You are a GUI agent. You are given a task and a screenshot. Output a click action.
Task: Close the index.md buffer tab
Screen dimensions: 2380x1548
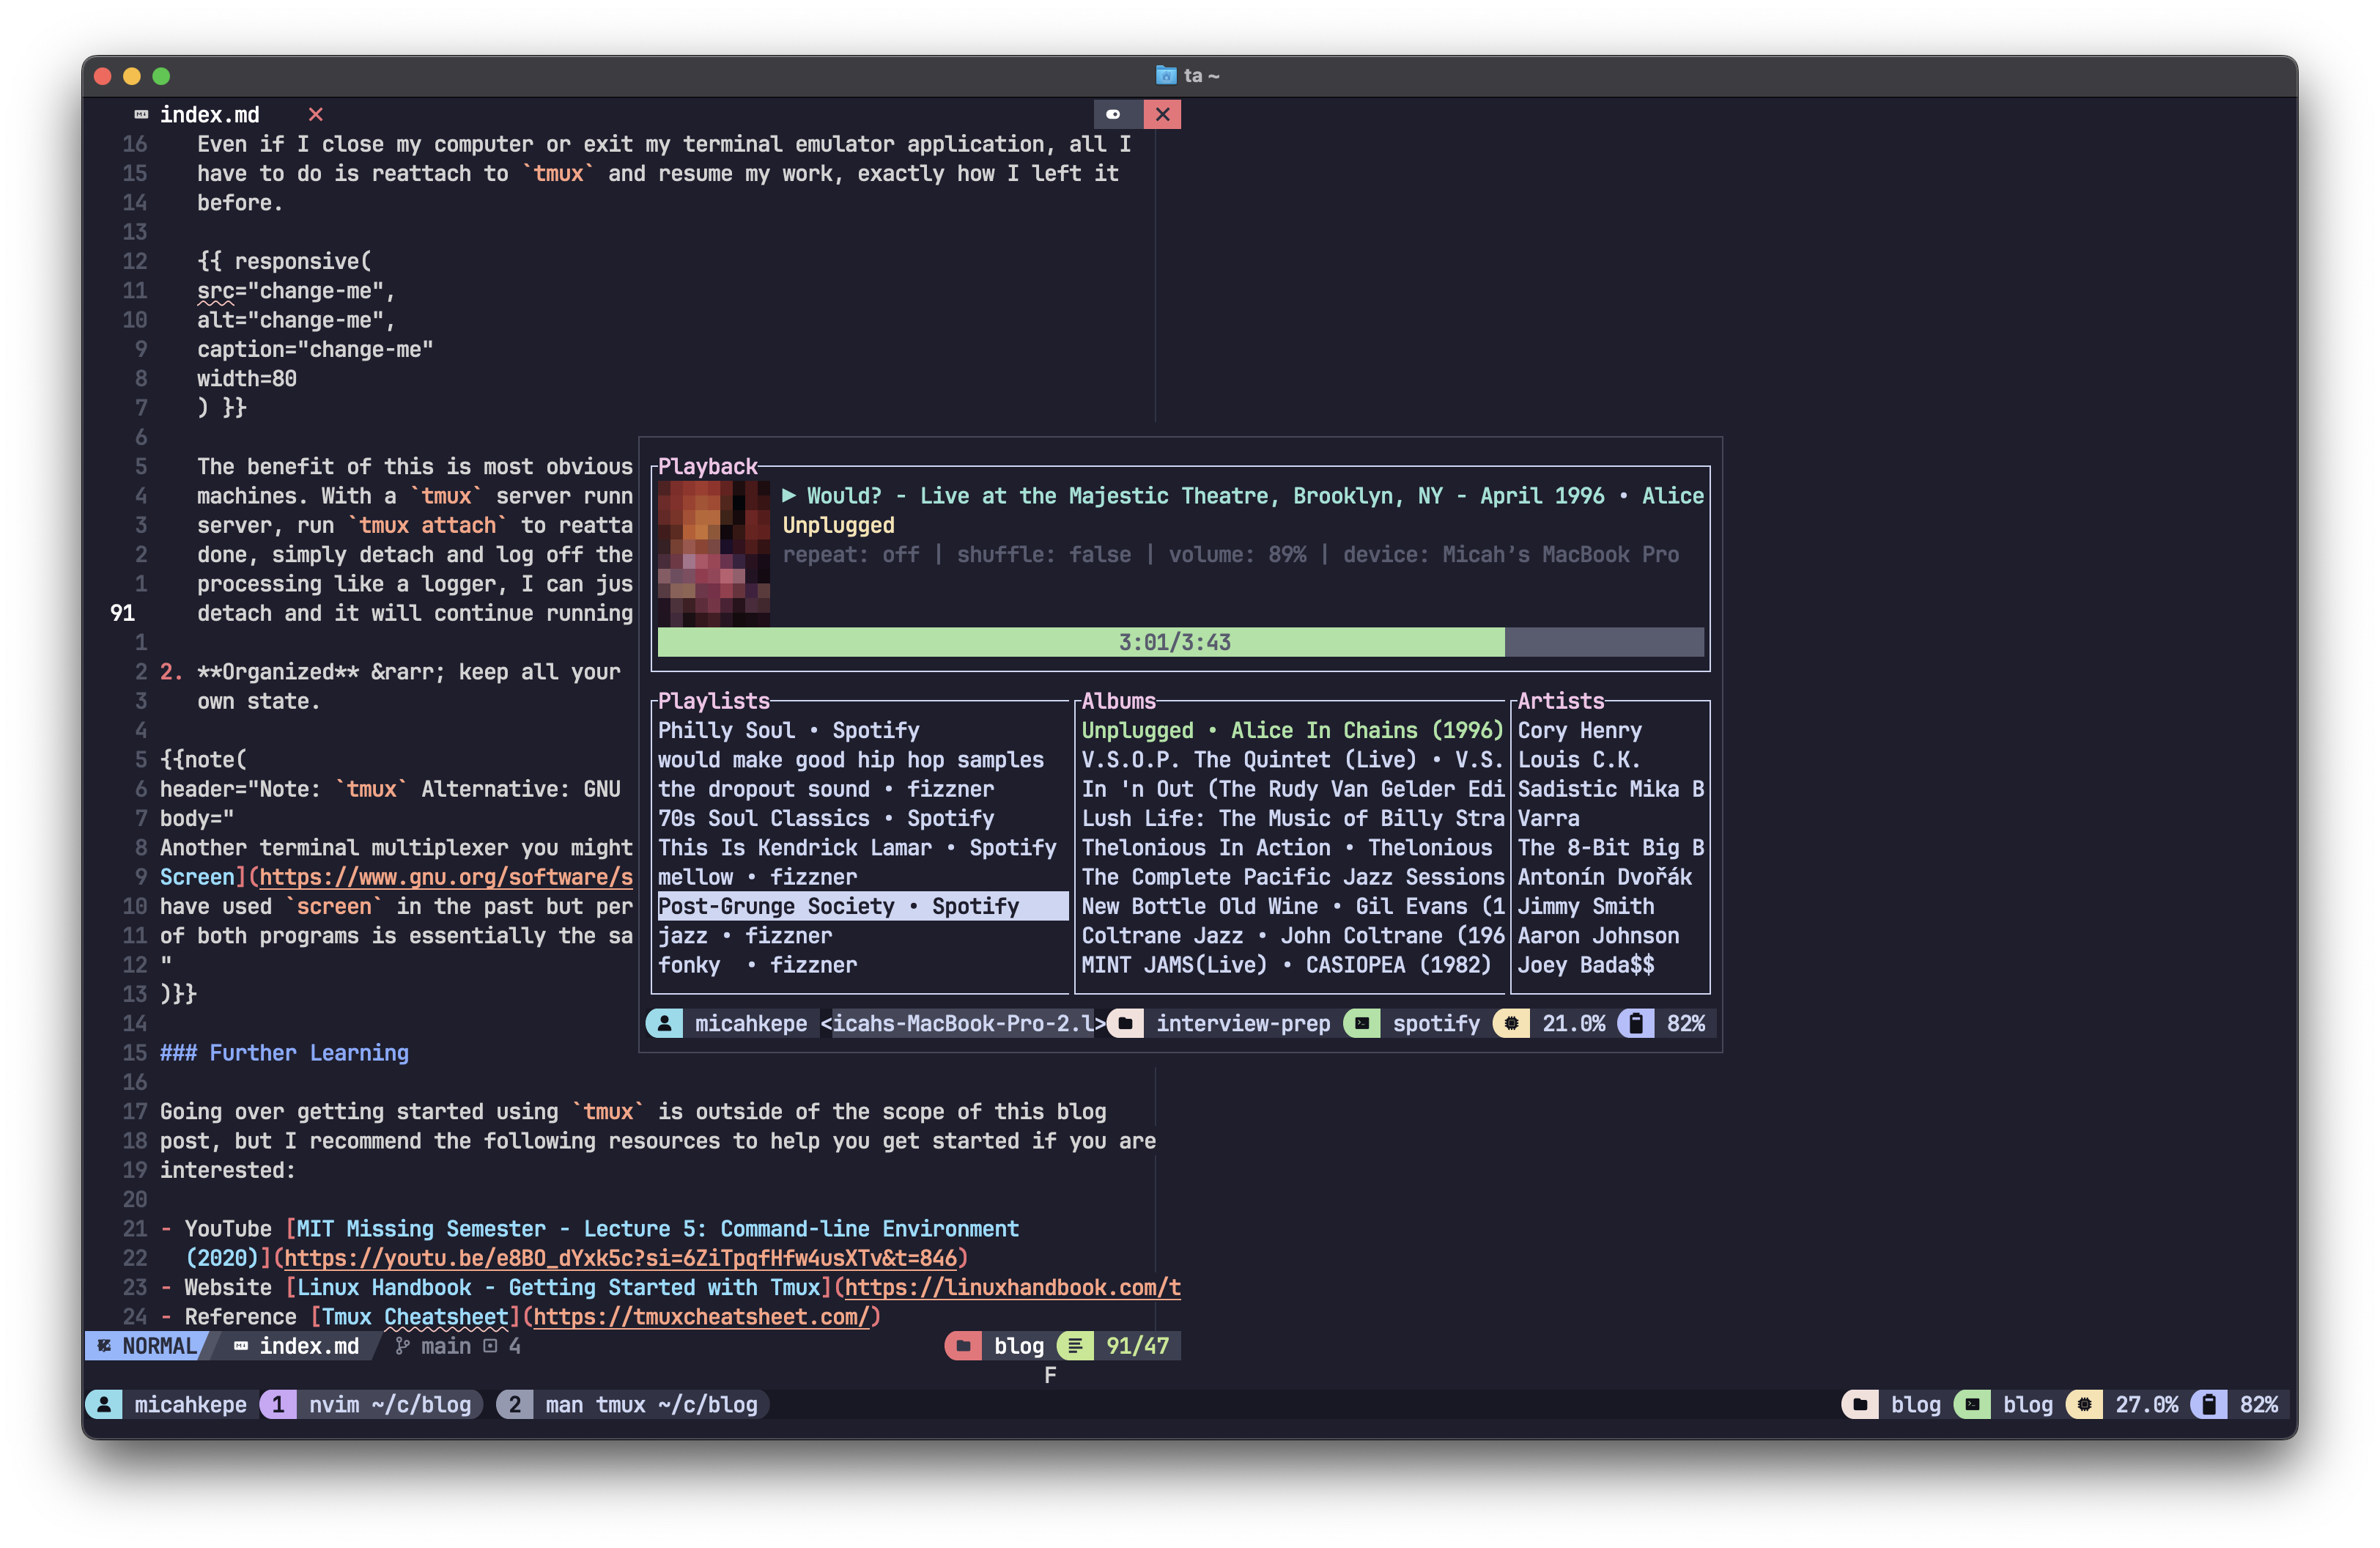[x=316, y=115]
